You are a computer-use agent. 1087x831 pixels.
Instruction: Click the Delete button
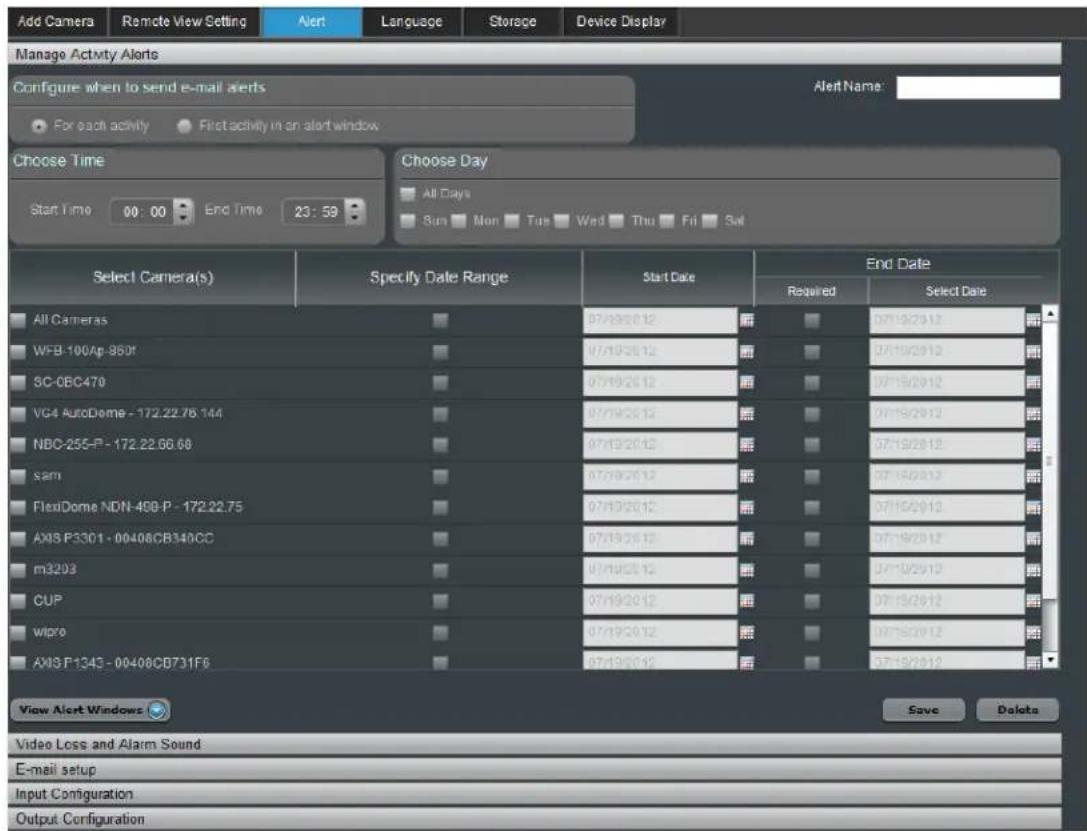click(x=1018, y=710)
